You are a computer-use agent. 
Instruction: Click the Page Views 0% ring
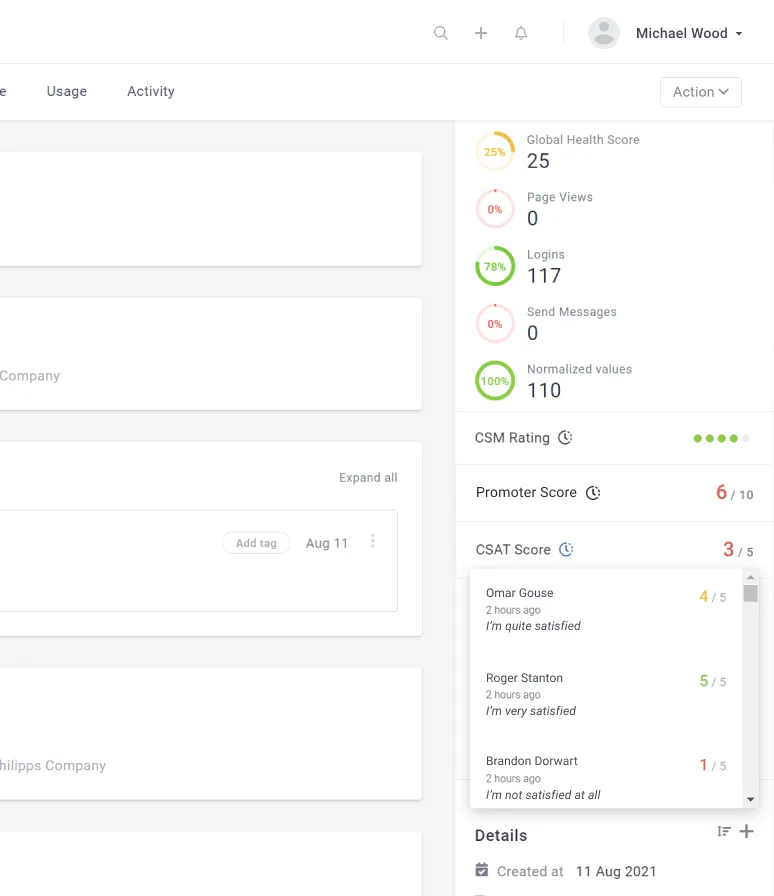pyautogui.click(x=495, y=209)
